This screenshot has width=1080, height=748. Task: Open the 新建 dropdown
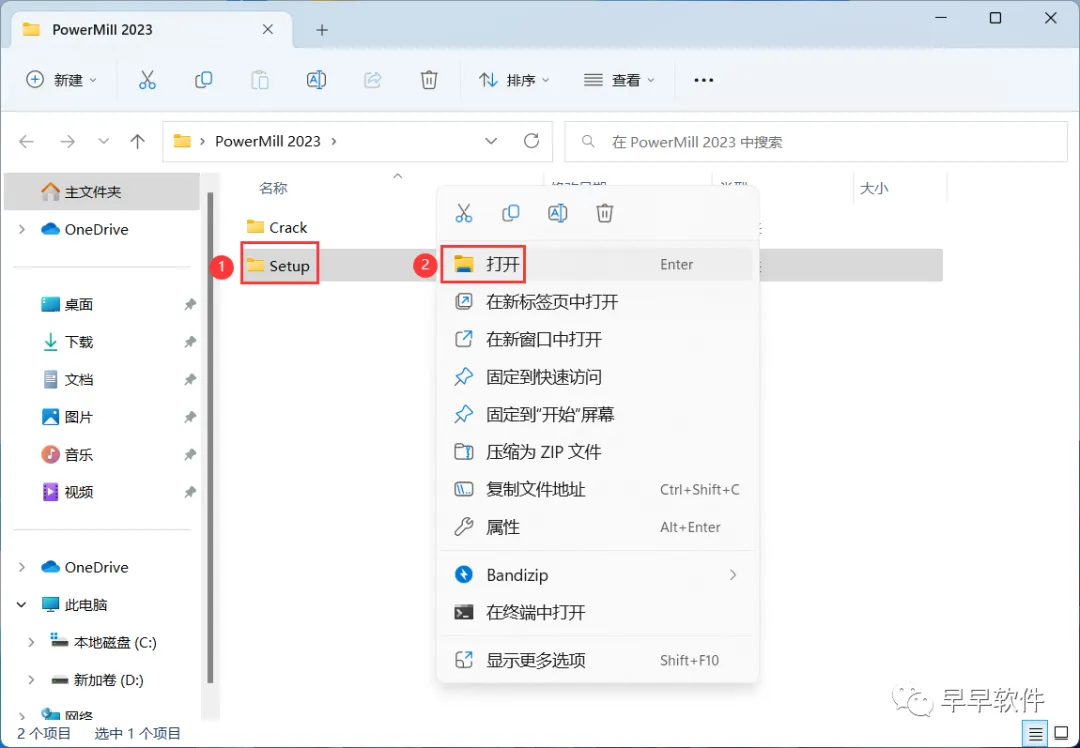click(x=61, y=80)
